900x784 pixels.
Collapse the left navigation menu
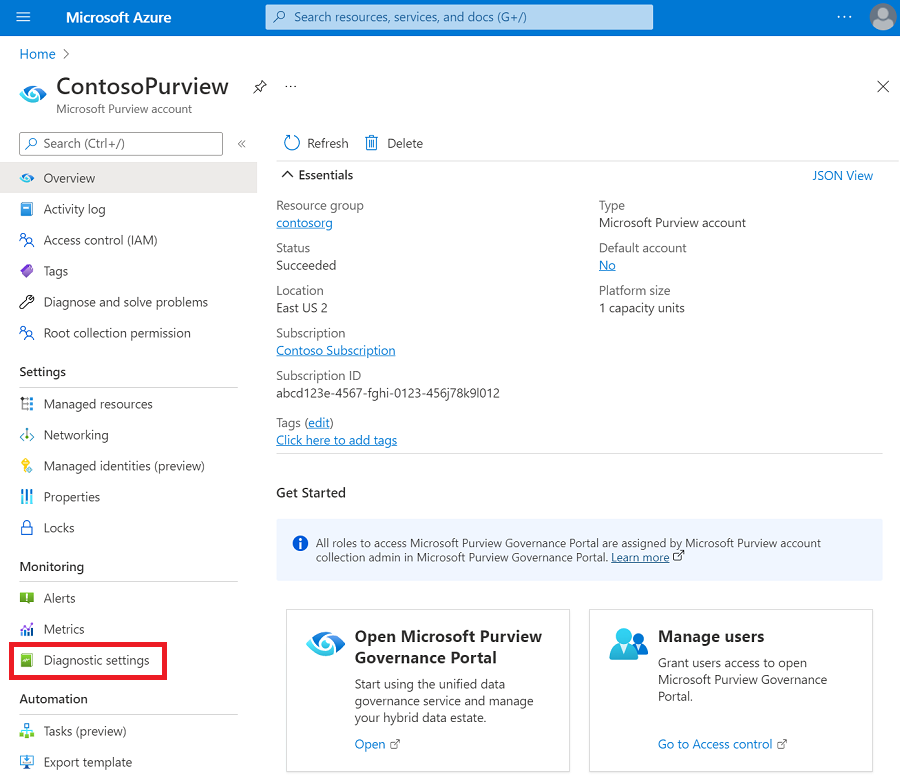[x=242, y=143]
